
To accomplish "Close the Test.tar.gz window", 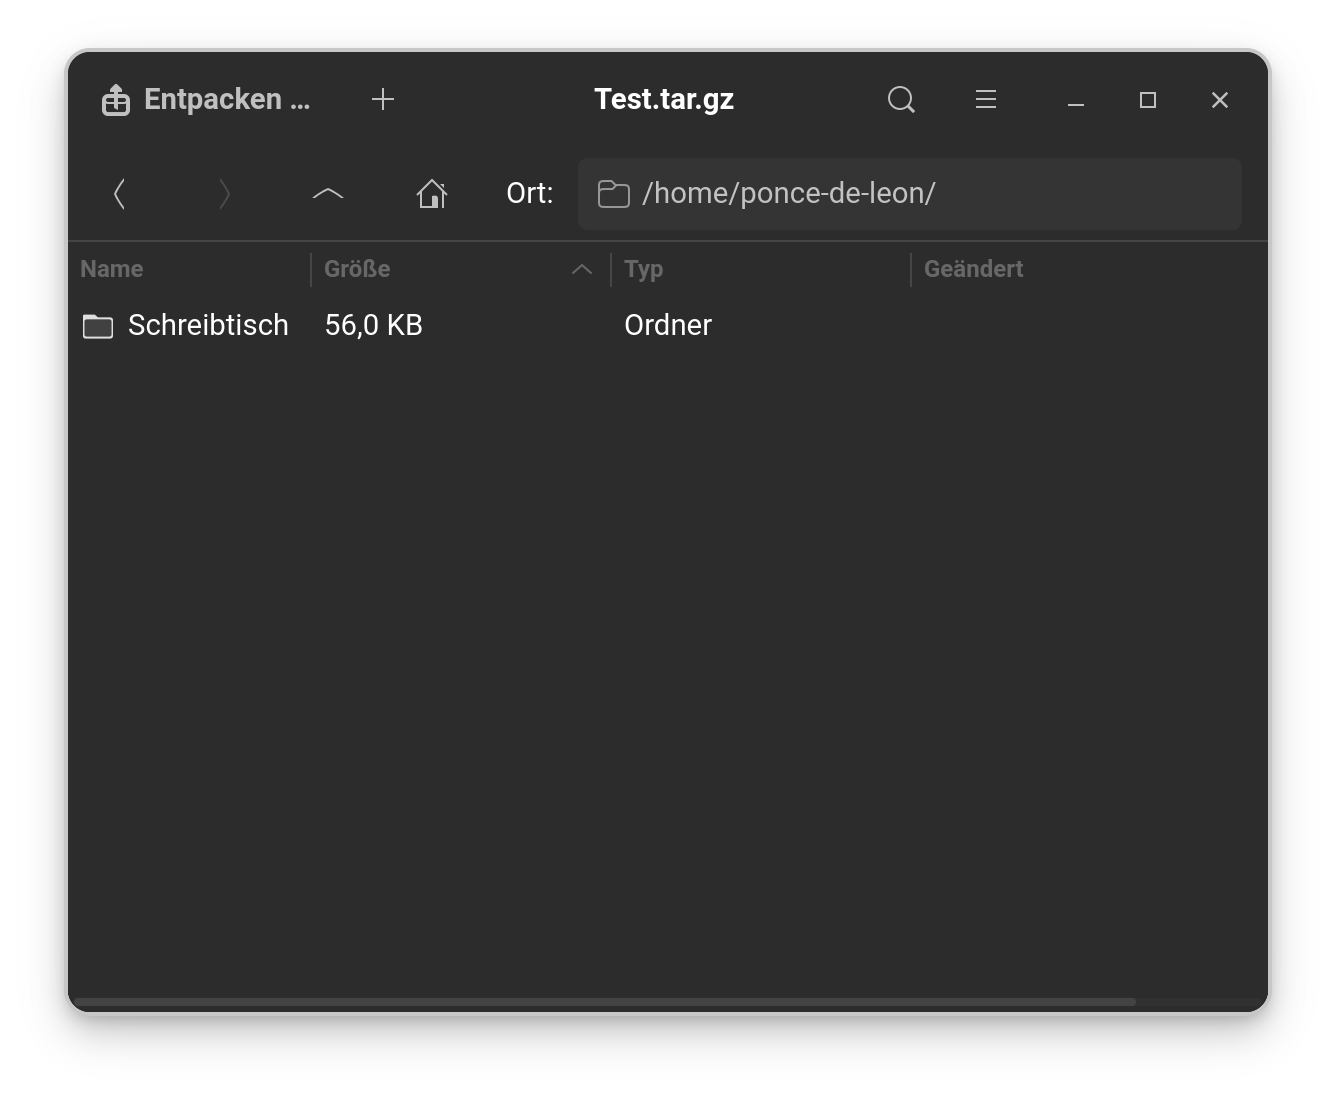I will point(1220,100).
